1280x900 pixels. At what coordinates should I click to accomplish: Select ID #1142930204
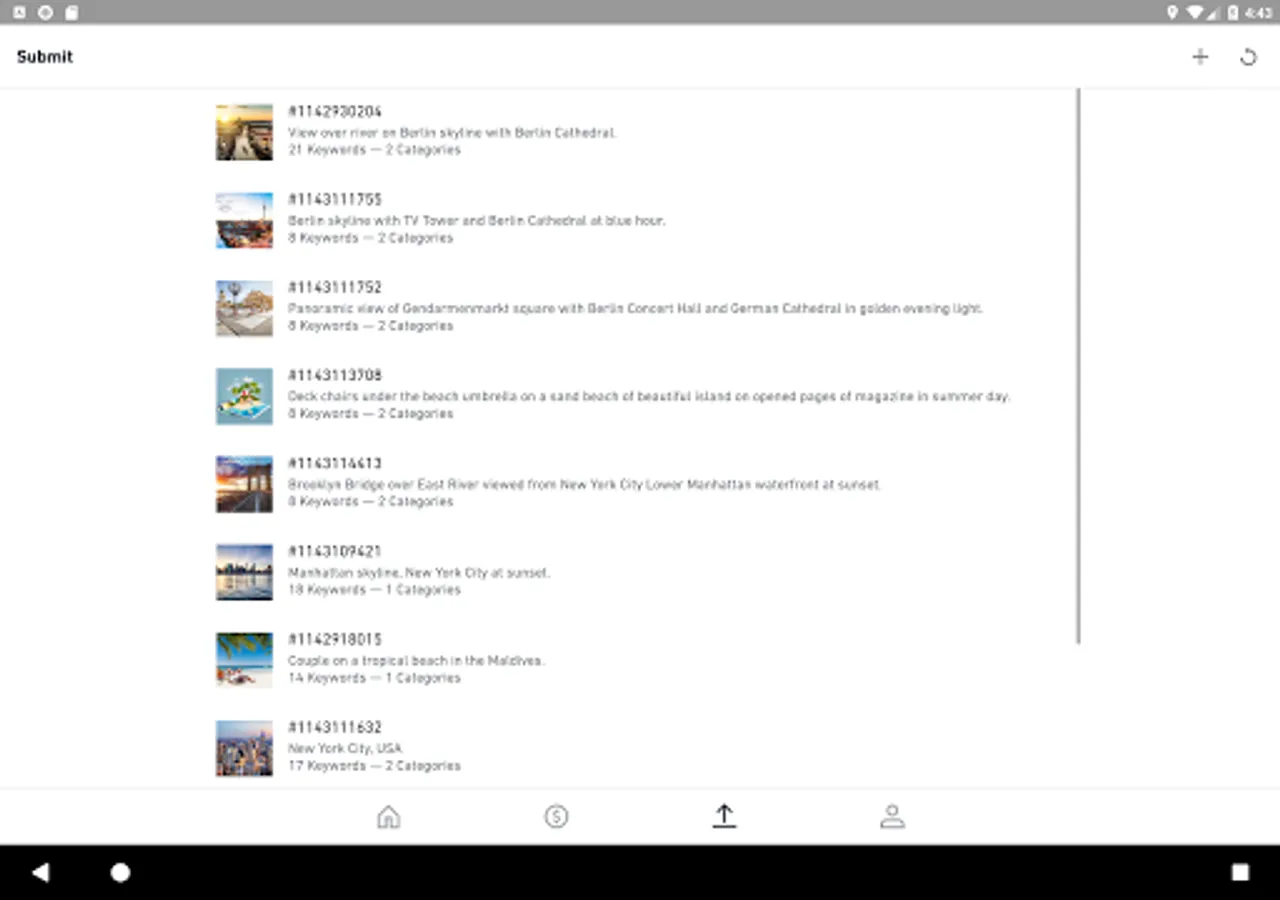tap(335, 112)
